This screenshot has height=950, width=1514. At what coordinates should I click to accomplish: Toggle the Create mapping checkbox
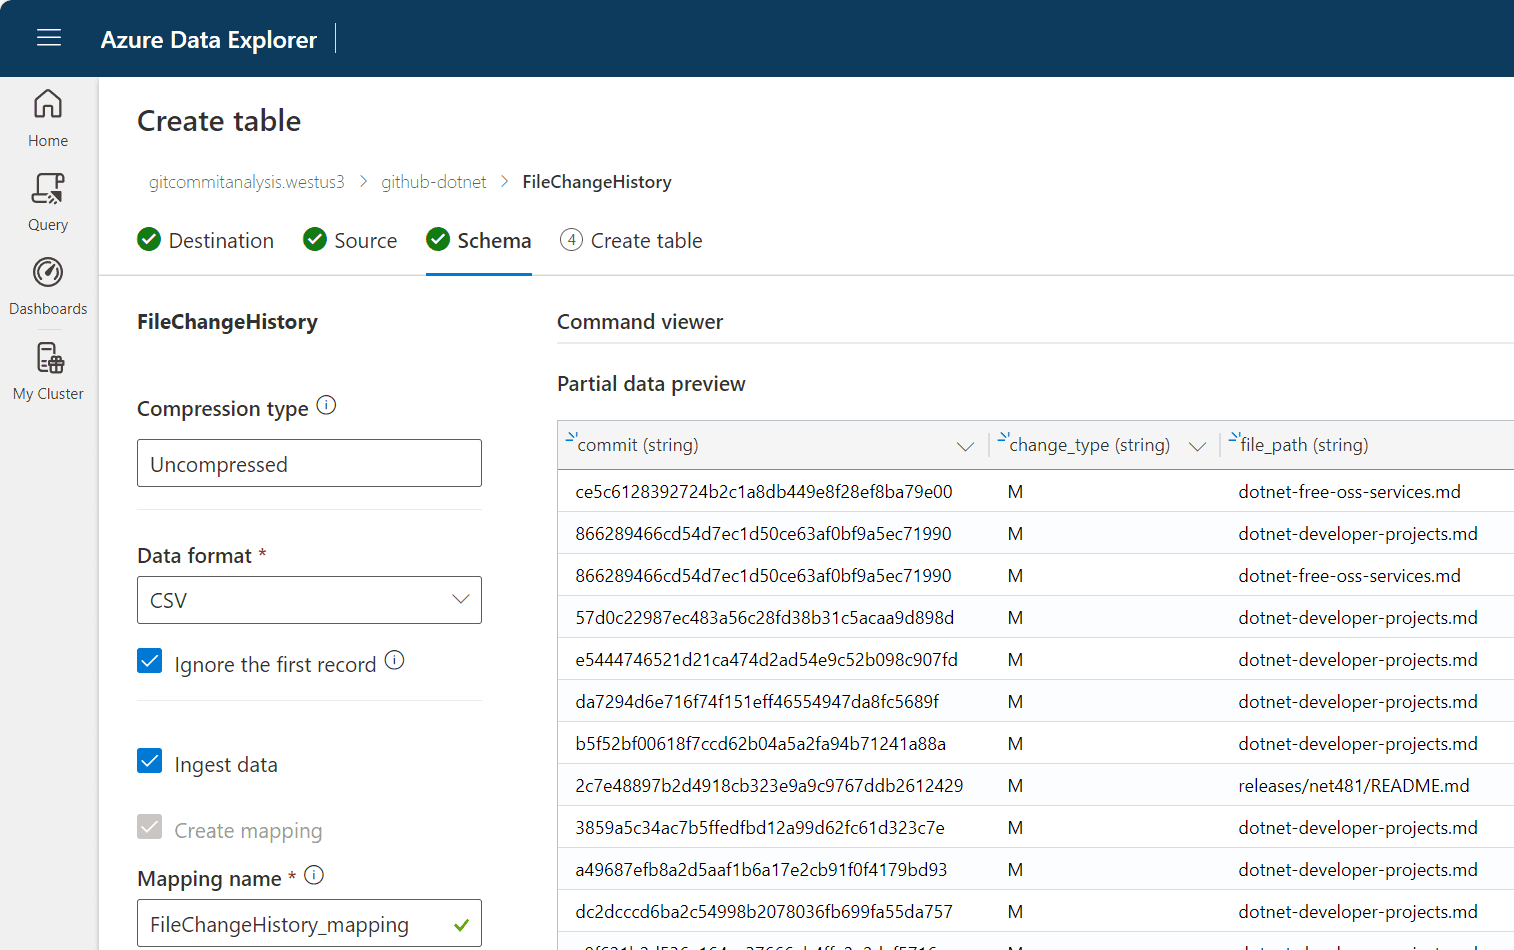tap(150, 827)
